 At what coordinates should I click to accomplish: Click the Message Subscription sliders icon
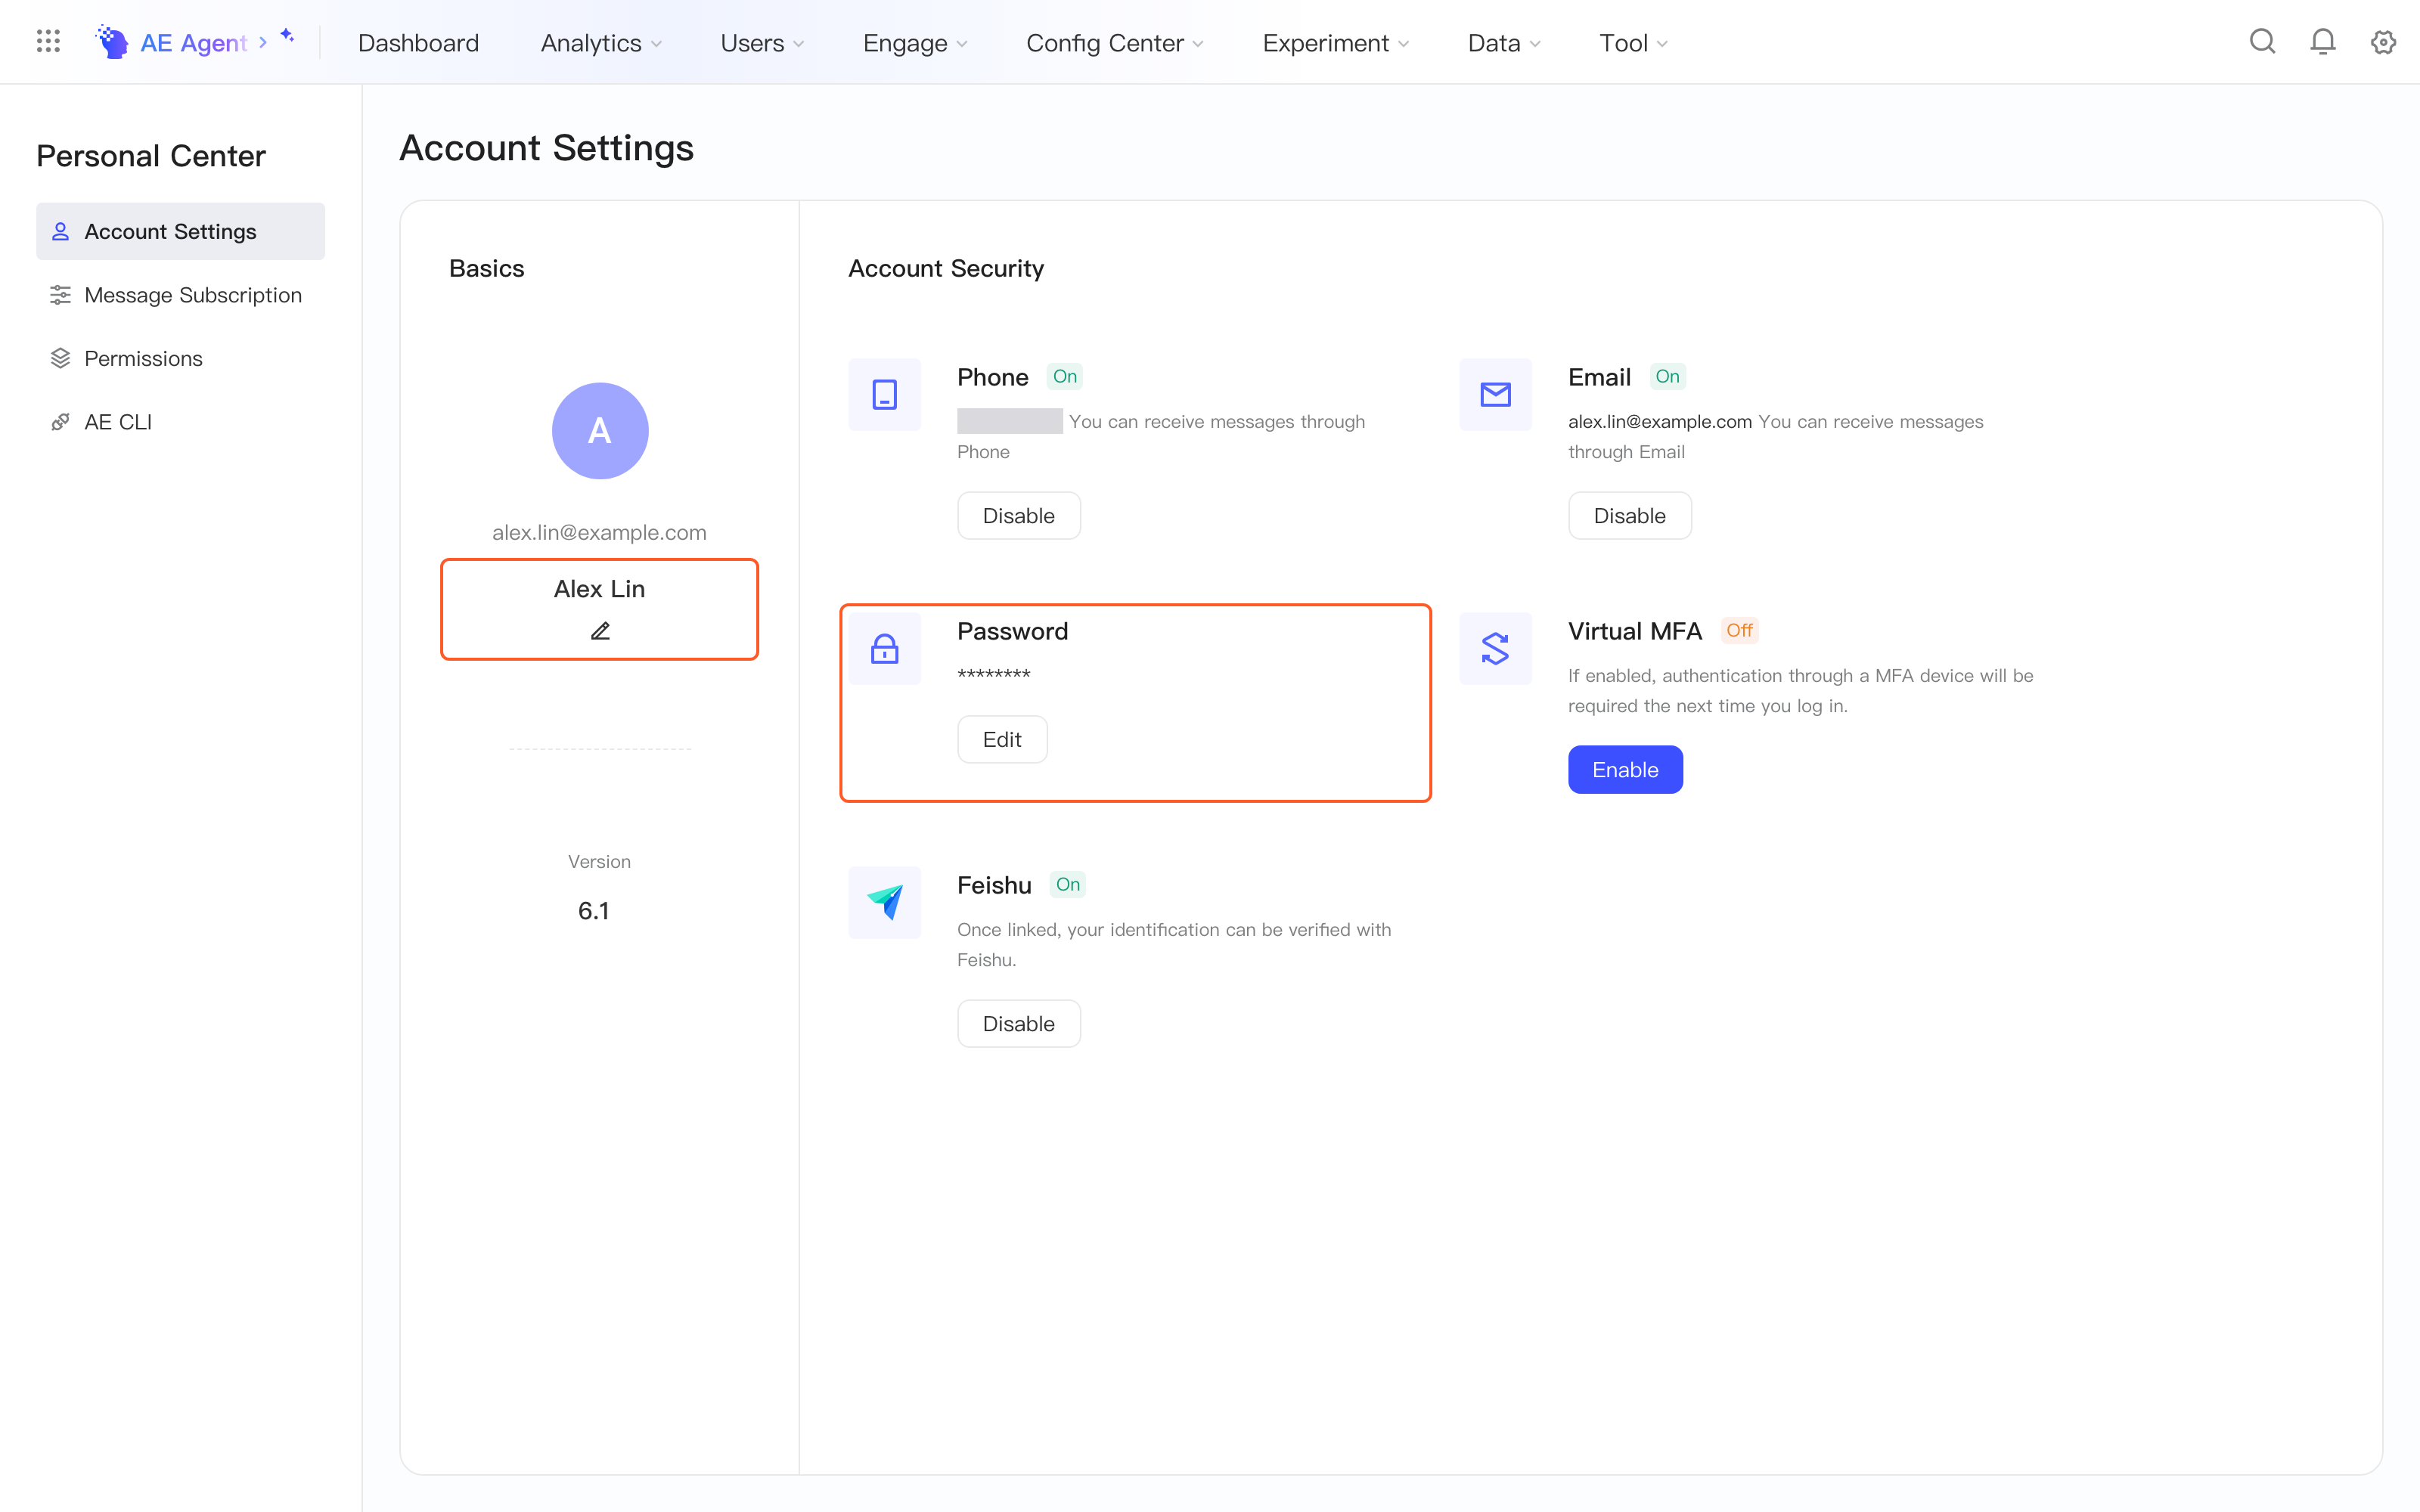click(60, 295)
